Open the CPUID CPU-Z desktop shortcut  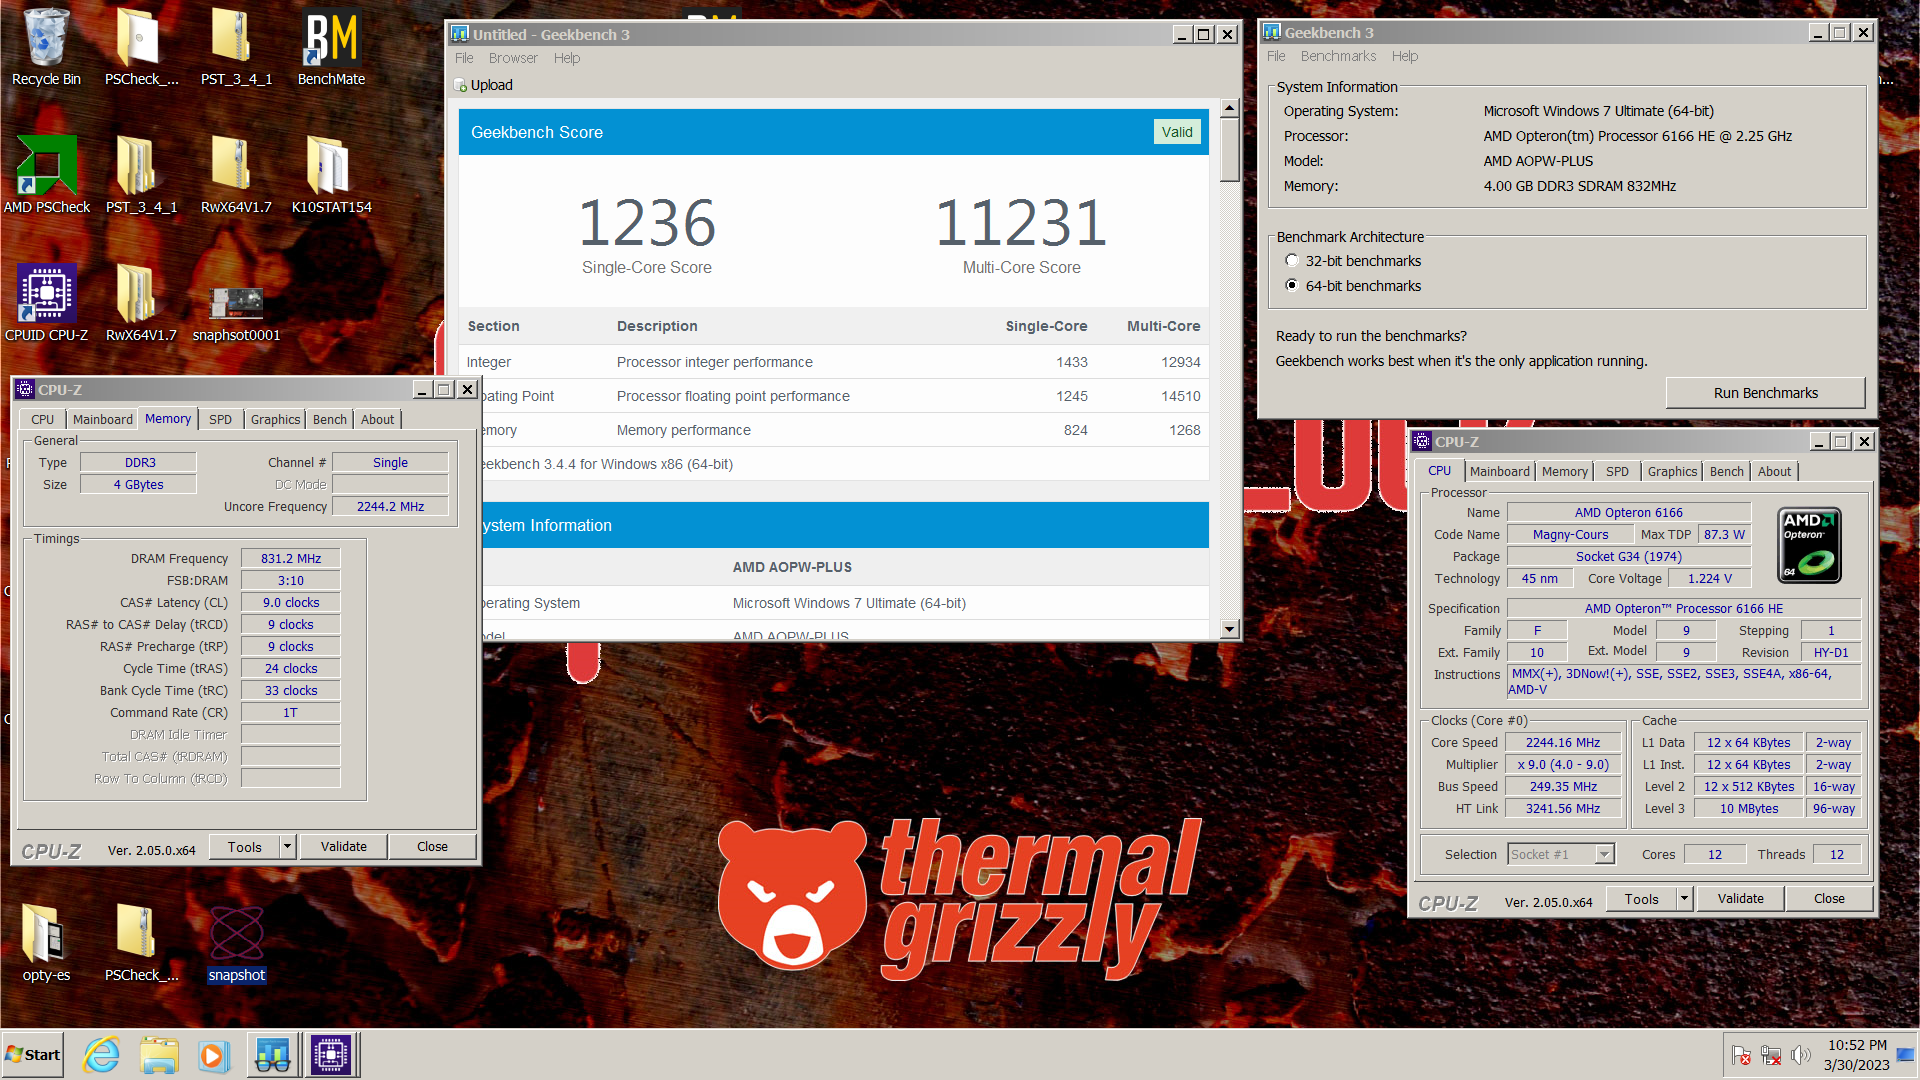(x=46, y=304)
